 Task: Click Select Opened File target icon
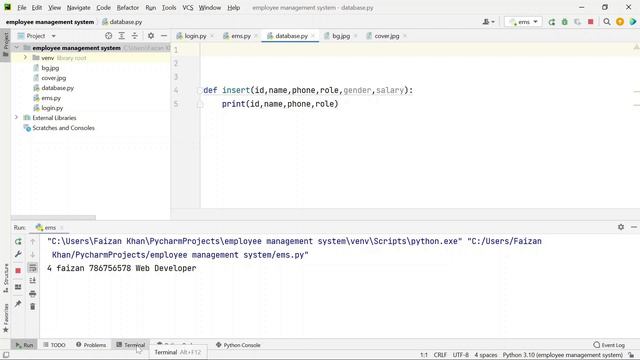pos(109,36)
